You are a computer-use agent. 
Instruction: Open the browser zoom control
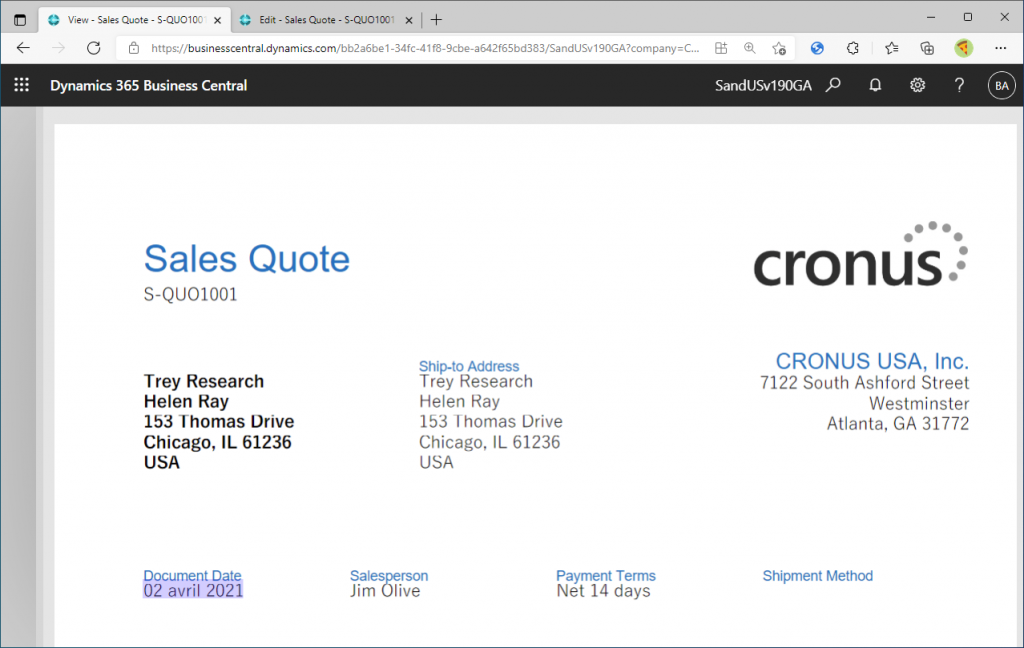pyautogui.click(x=750, y=48)
